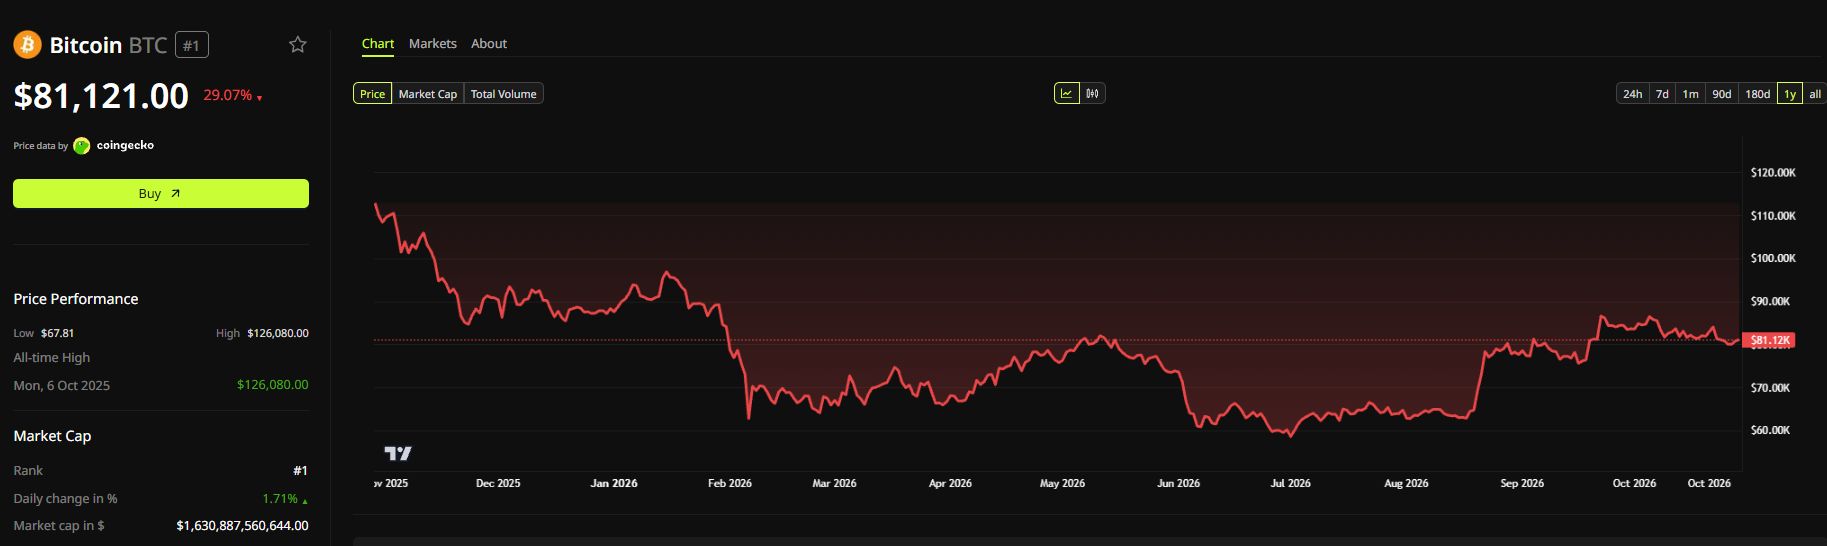Image resolution: width=1827 pixels, height=546 pixels.
Task: Click the $81.12K current price label
Action: (1768, 340)
